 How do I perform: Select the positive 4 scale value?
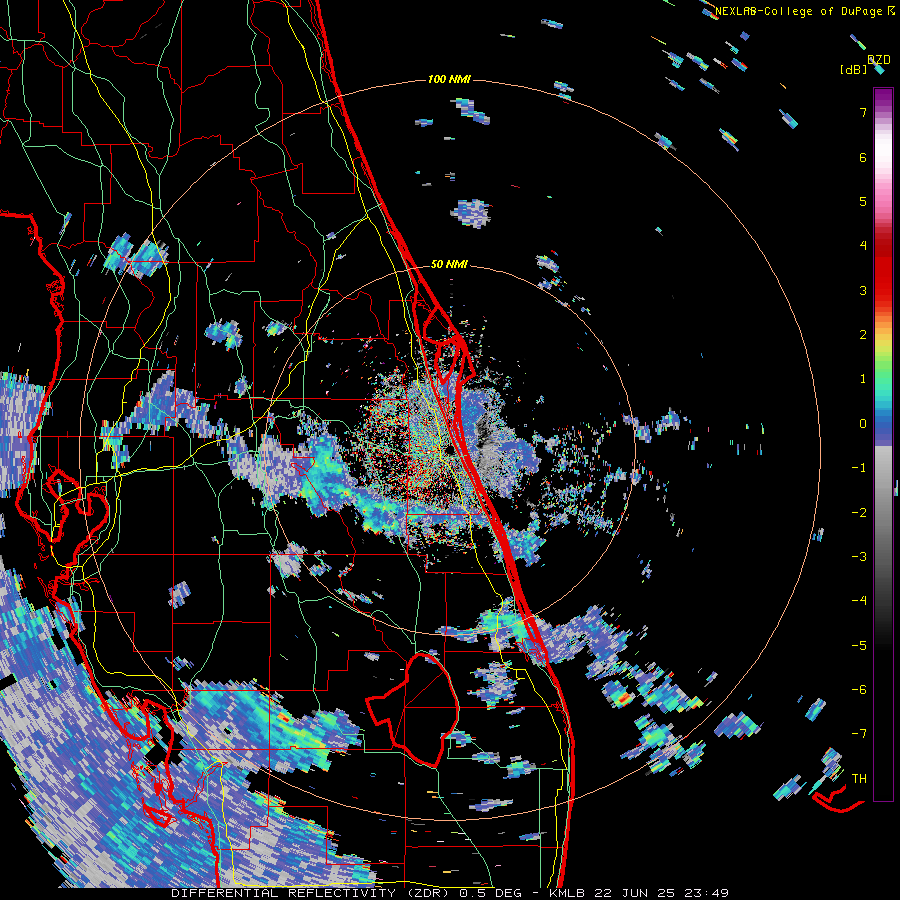point(863,246)
